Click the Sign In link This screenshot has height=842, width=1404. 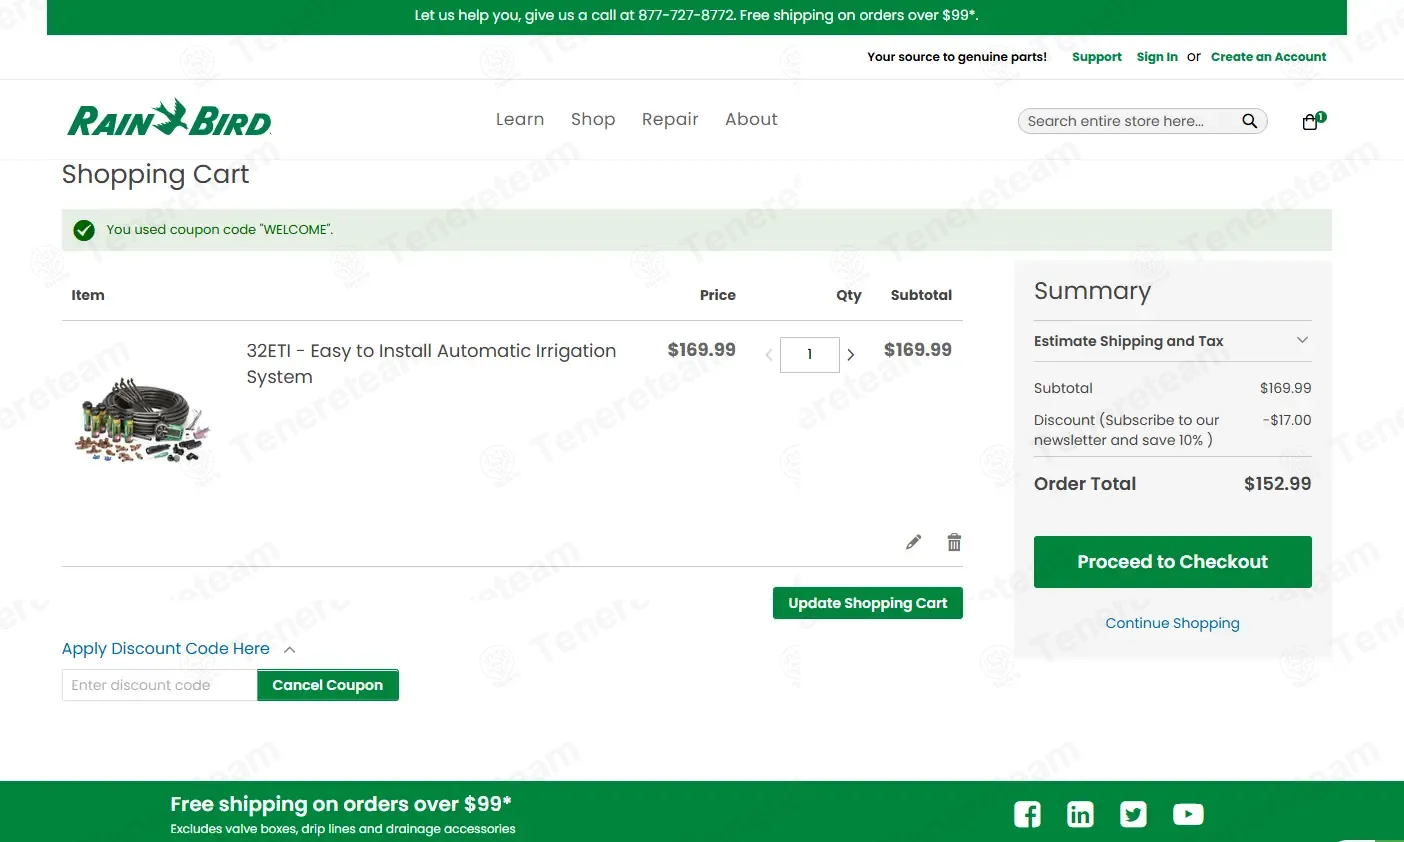[x=1157, y=57]
